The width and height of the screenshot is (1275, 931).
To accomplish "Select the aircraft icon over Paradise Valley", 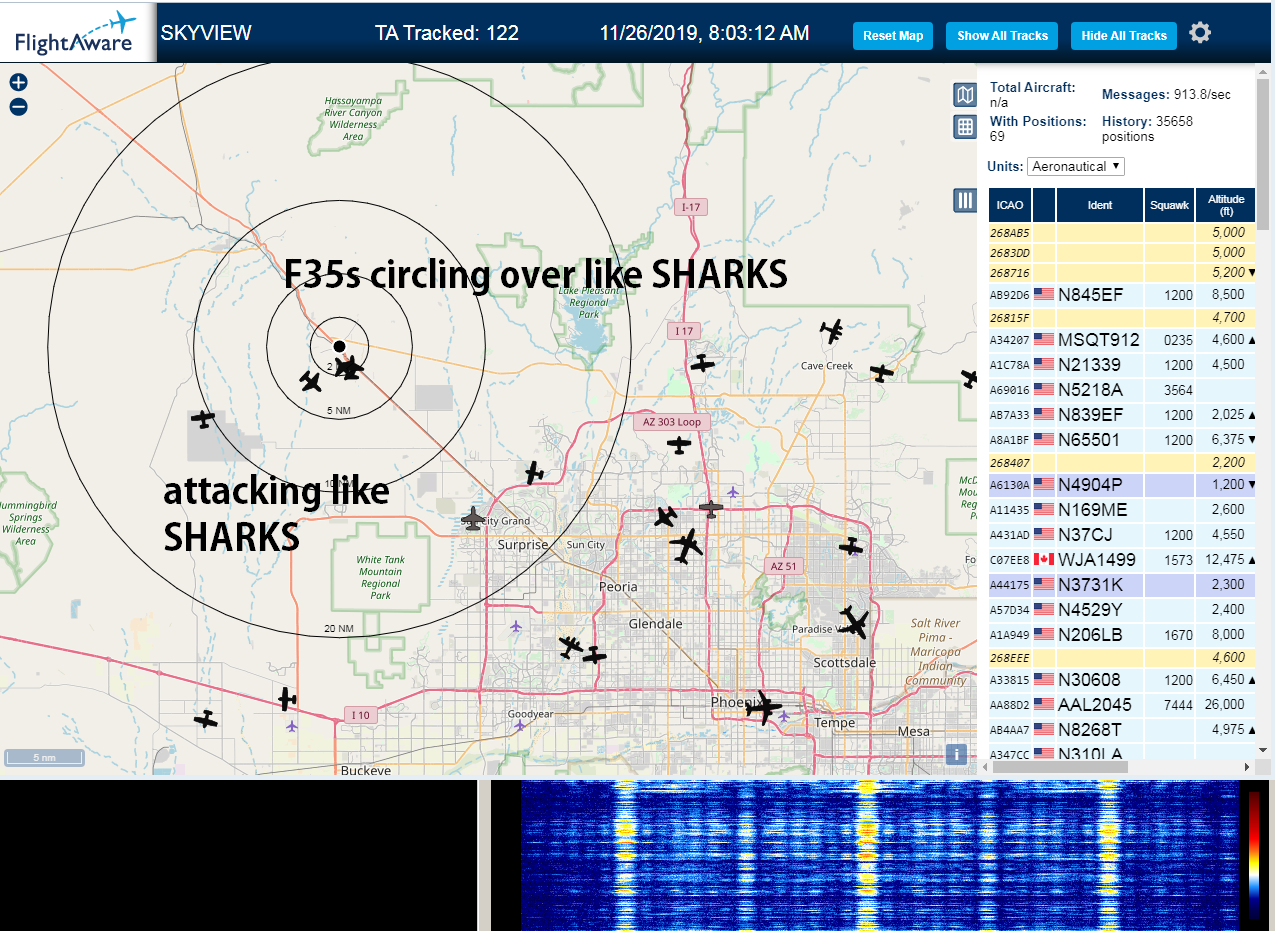I will tap(855, 622).
